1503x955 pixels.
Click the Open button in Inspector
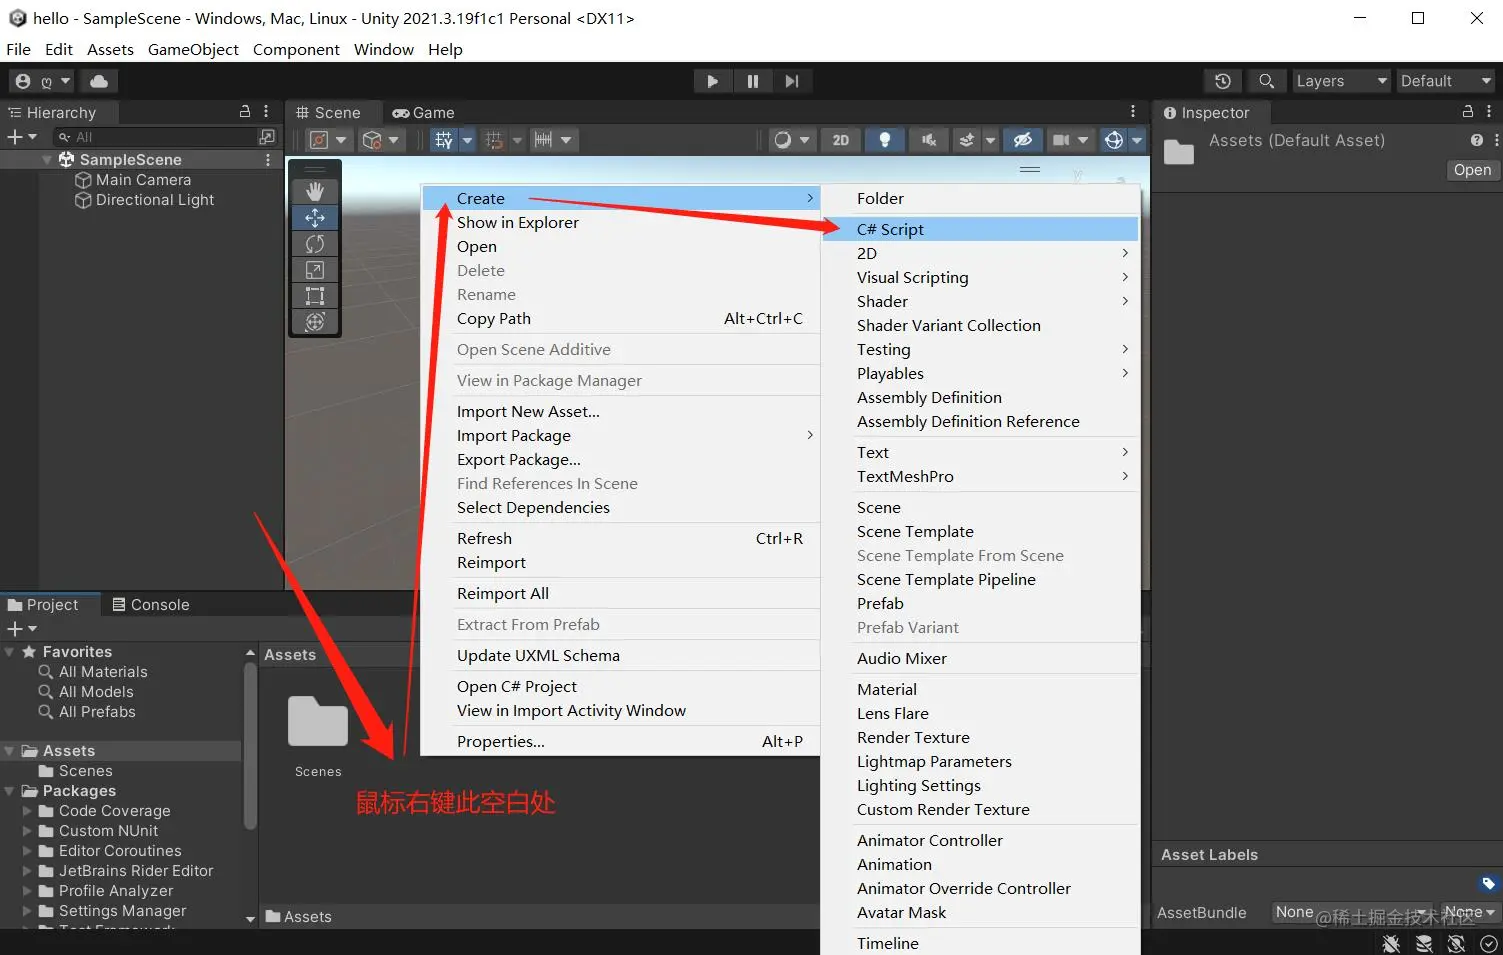click(1472, 170)
